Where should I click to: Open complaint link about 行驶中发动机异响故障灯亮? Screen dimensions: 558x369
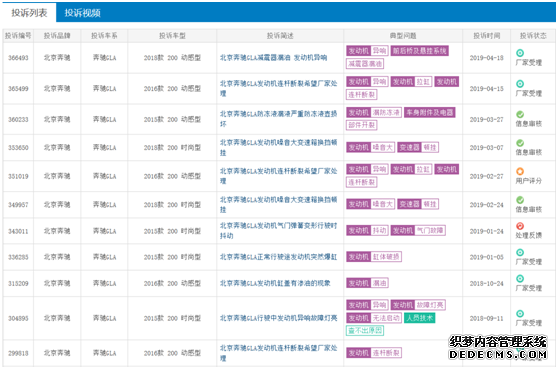278,318
